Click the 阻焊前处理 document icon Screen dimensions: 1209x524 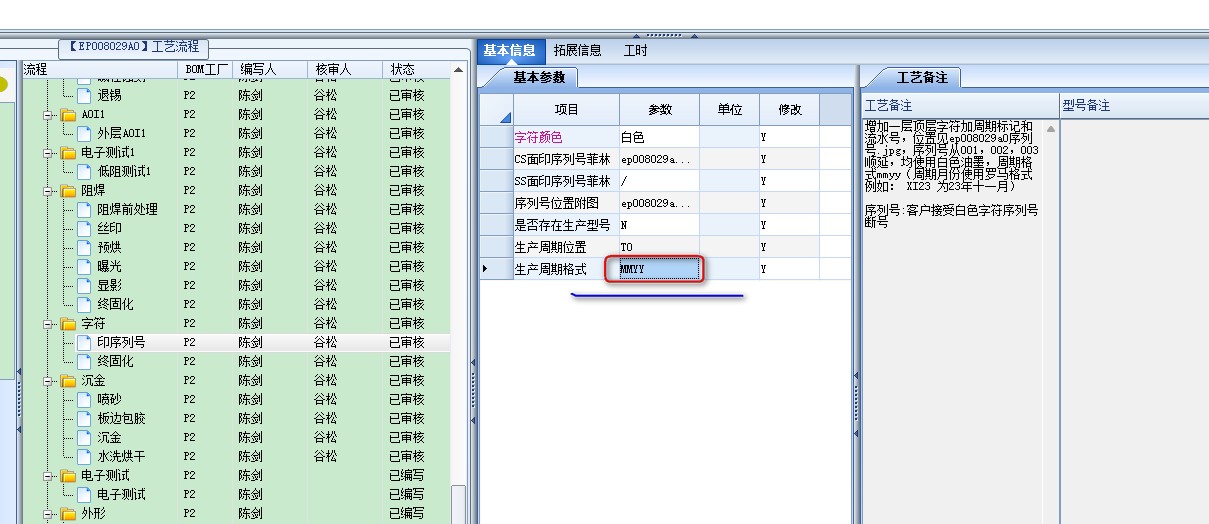[84, 210]
